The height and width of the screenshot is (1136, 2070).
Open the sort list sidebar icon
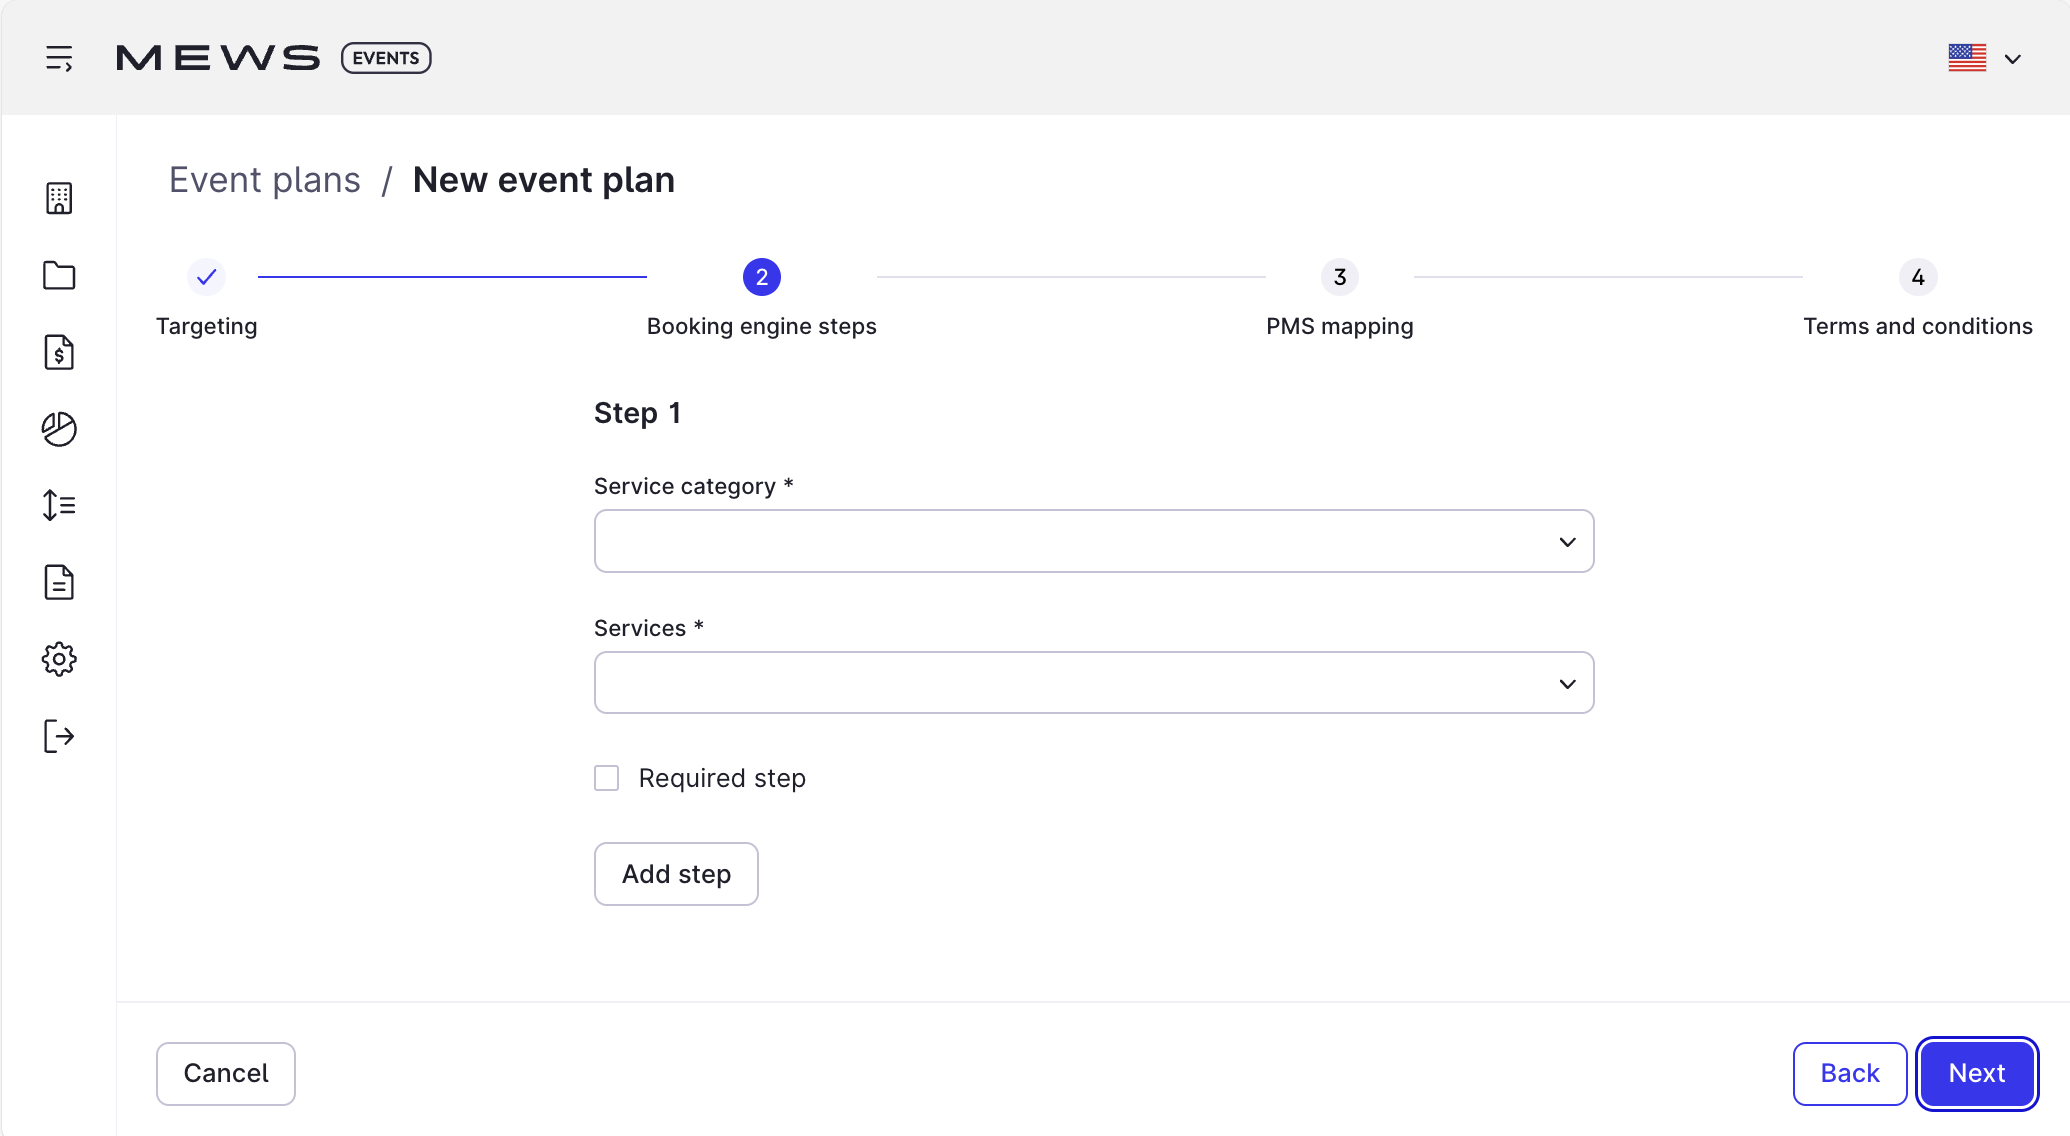point(59,505)
